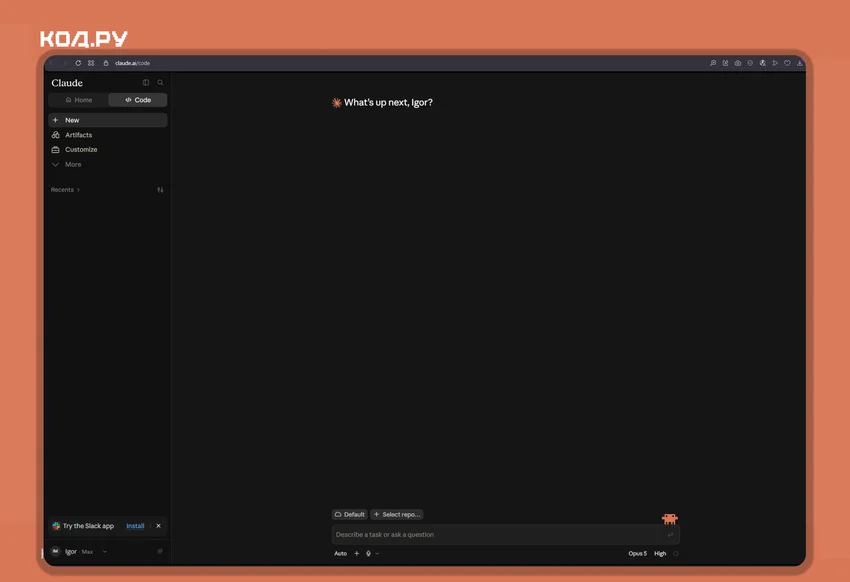Open Customize in the sidebar
The width and height of the screenshot is (850, 582).
click(x=107, y=149)
